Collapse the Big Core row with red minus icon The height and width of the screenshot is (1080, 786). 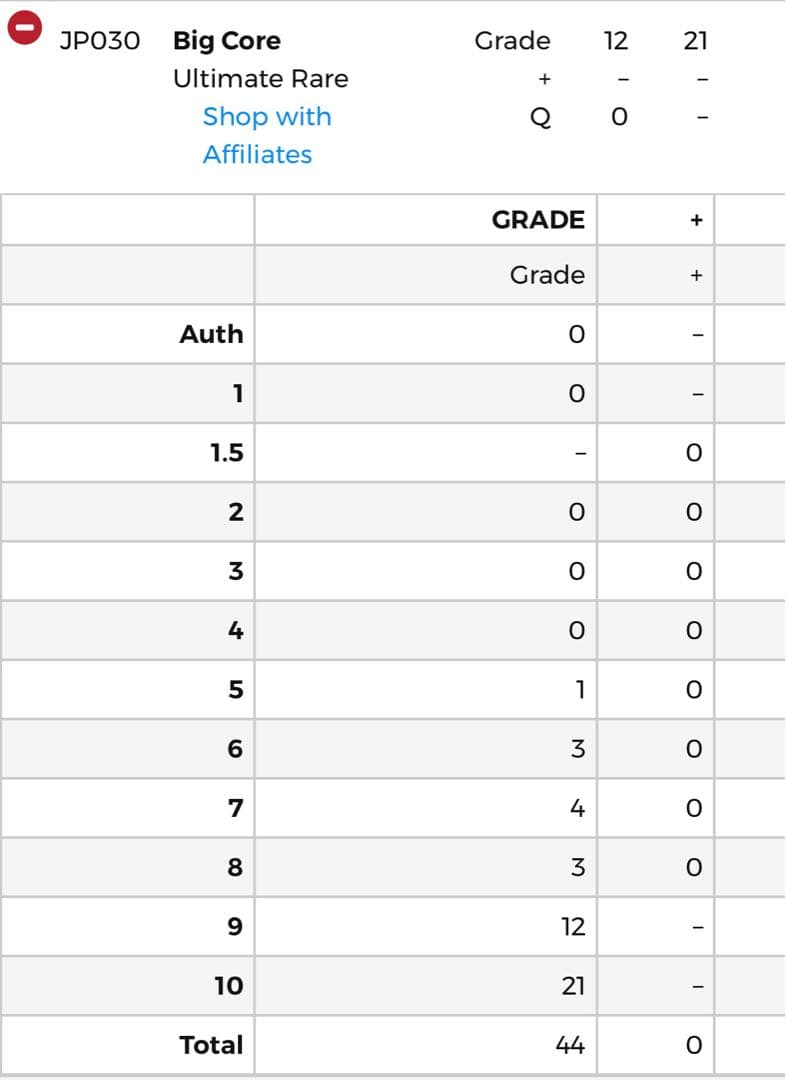click(24, 27)
